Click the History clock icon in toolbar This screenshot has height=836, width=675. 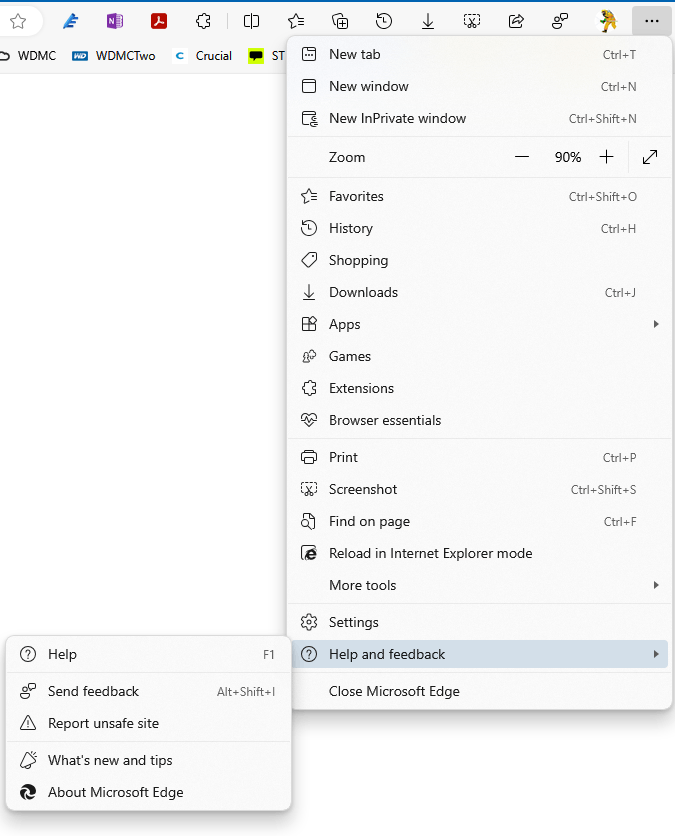(384, 21)
